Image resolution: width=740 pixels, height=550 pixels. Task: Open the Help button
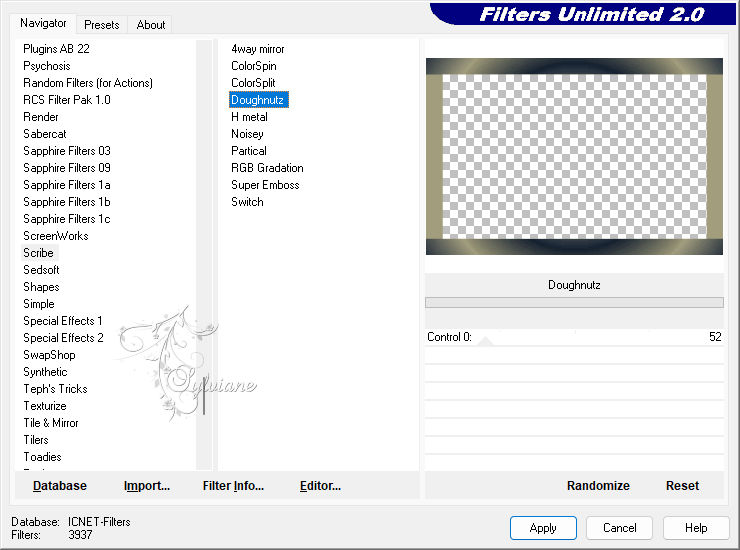696,527
